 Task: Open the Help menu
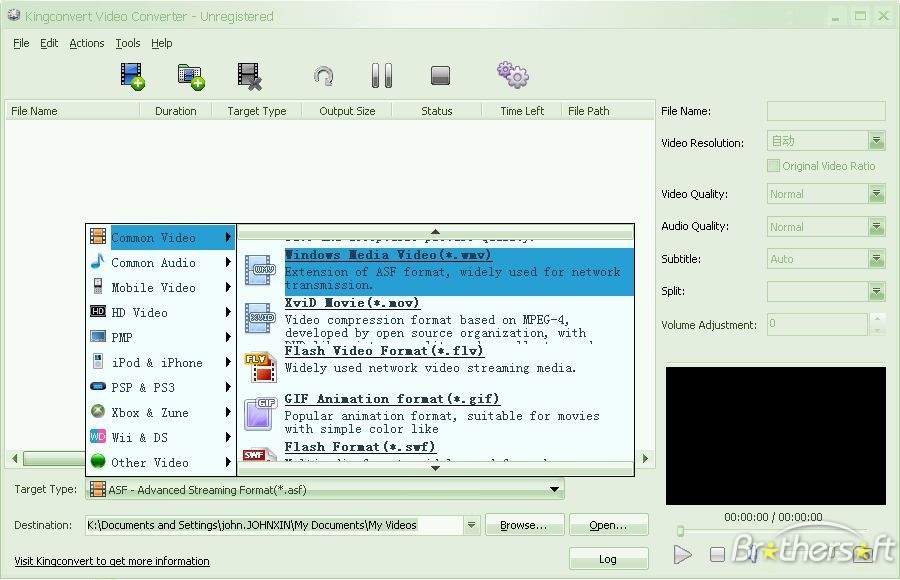coord(161,43)
